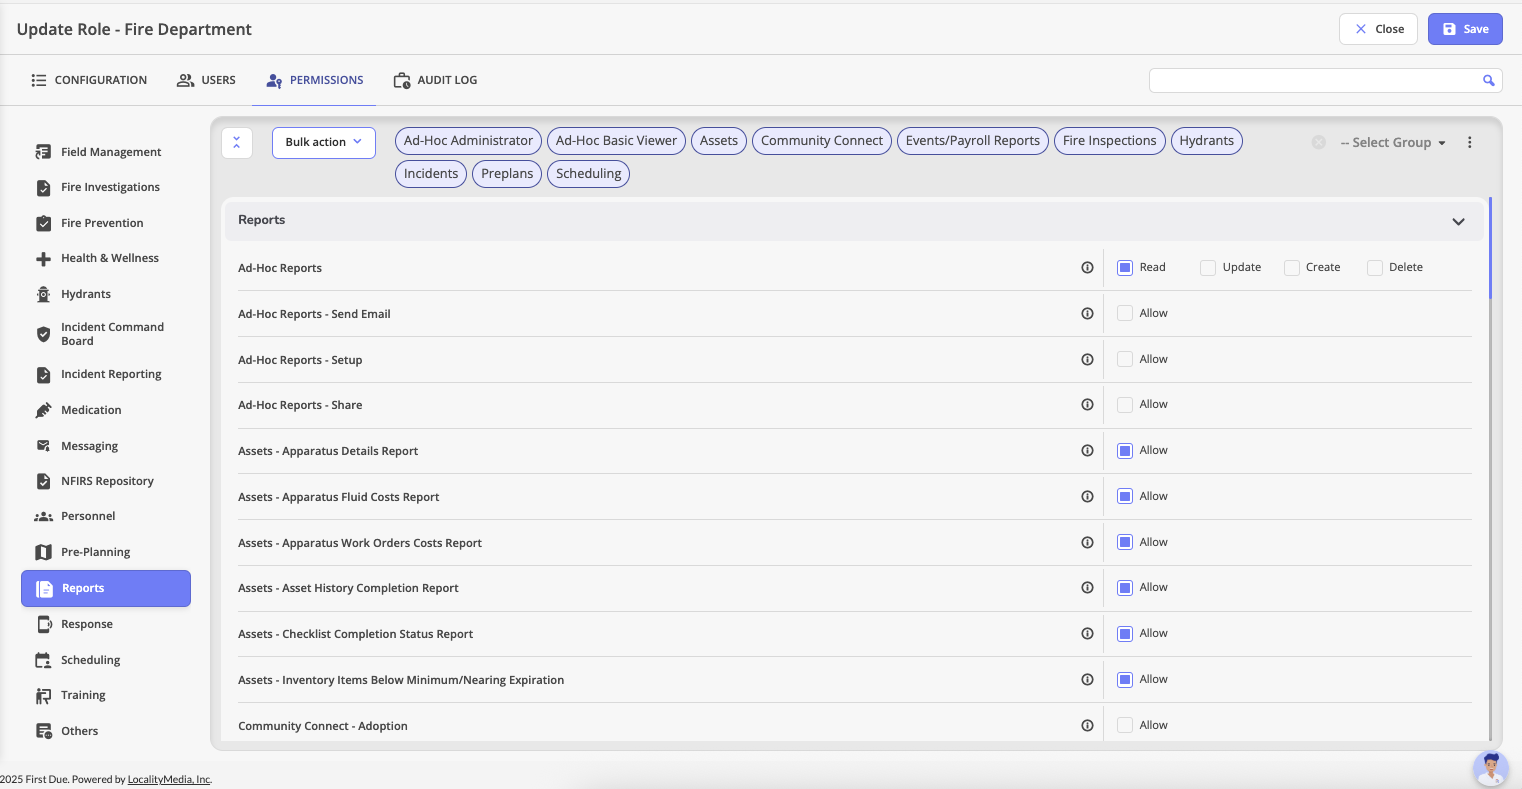Filter by Events/Payroll Reports tag
Image resolution: width=1522 pixels, height=789 pixels.
(x=973, y=141)
